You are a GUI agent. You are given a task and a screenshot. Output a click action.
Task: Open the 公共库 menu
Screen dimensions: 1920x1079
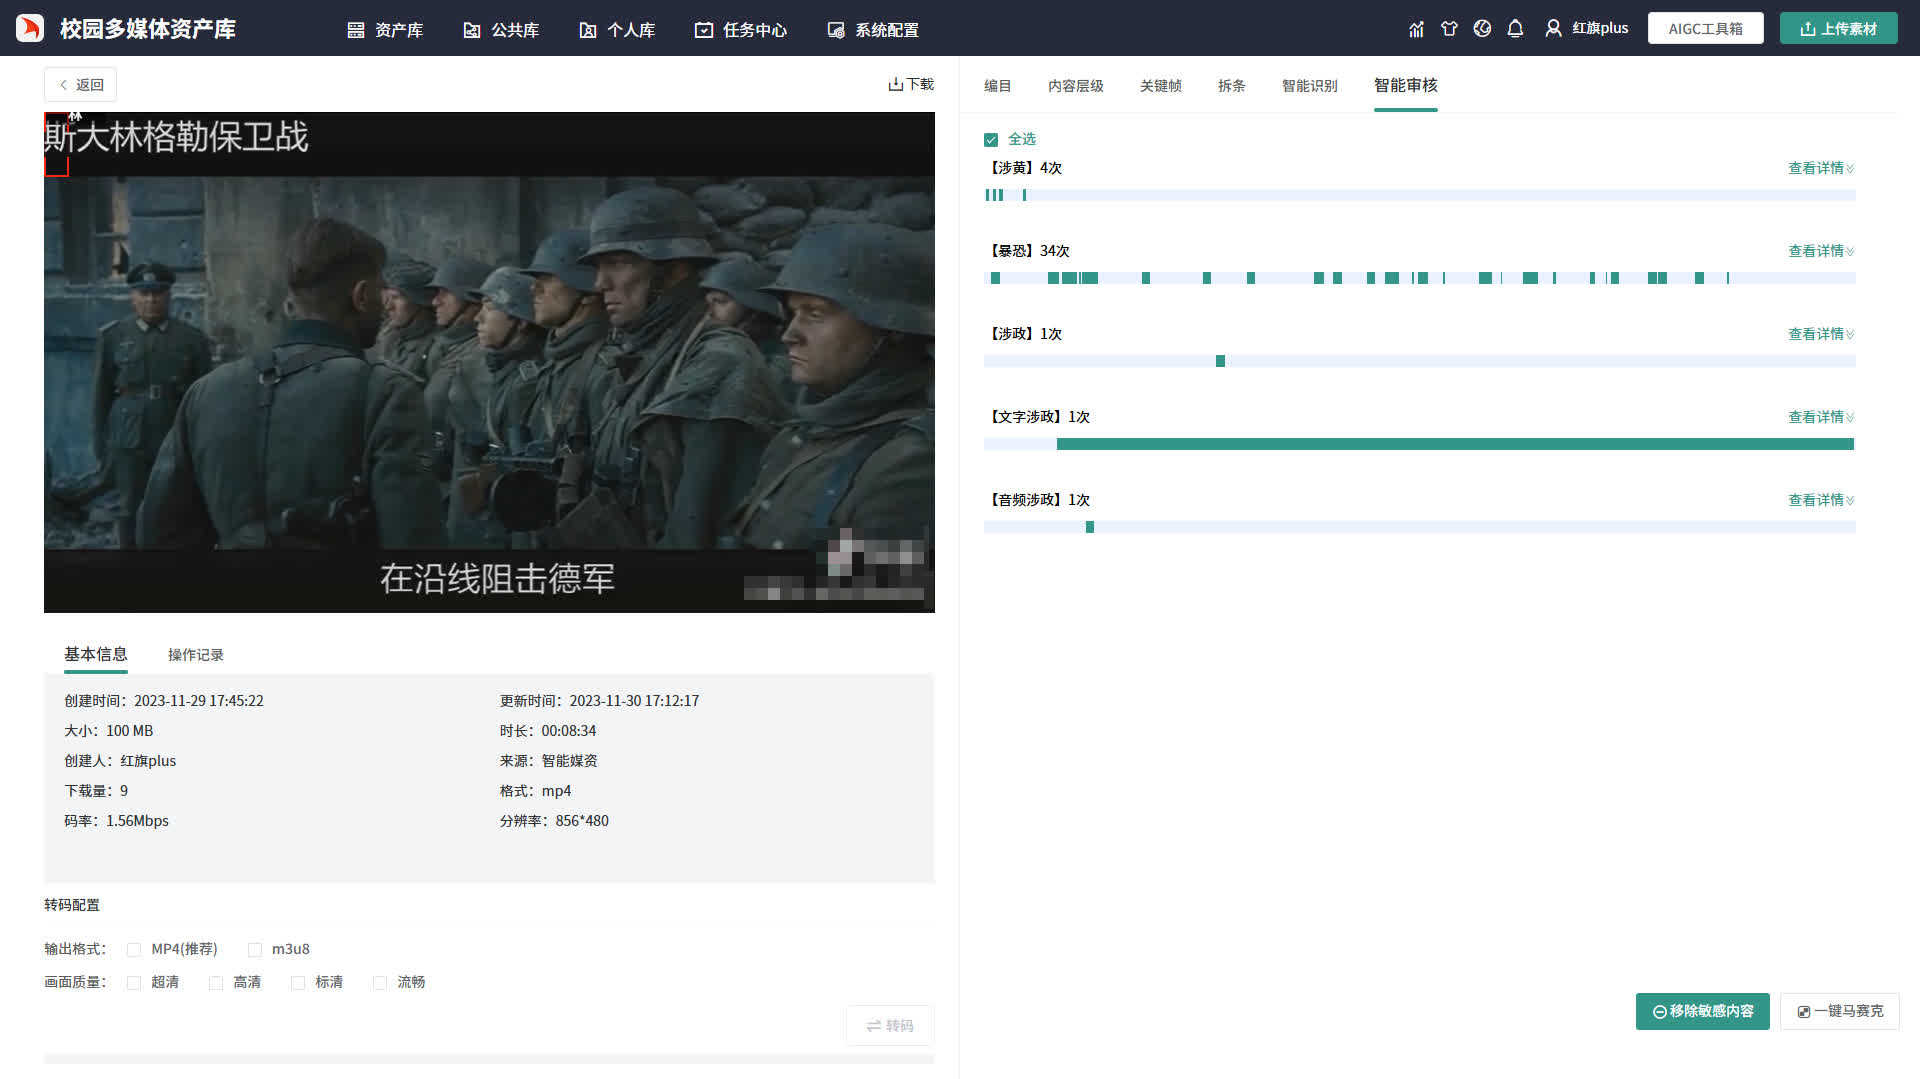501,30
